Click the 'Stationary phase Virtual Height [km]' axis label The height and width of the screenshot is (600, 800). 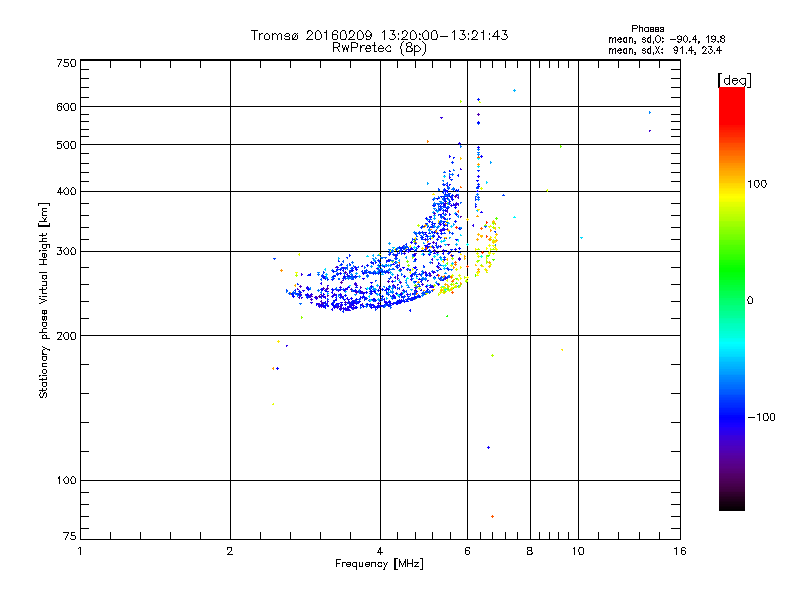coord(44,300)
